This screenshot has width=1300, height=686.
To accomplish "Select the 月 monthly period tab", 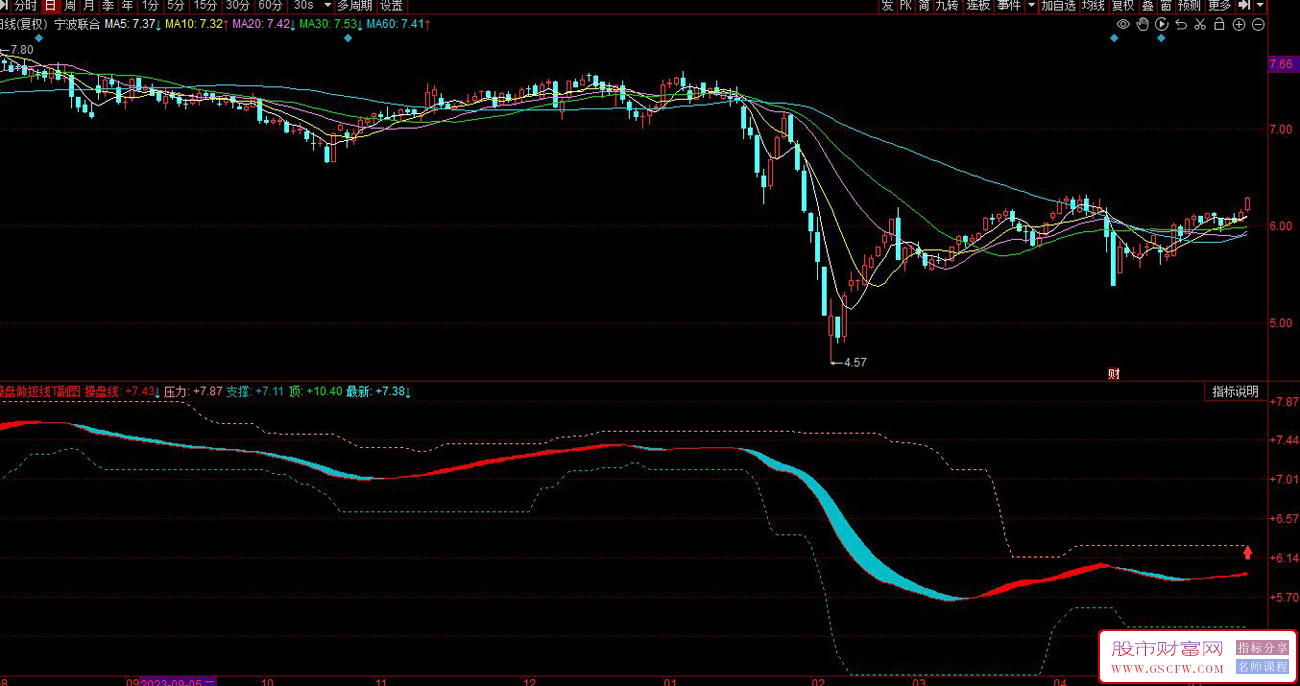I will 89,5.
